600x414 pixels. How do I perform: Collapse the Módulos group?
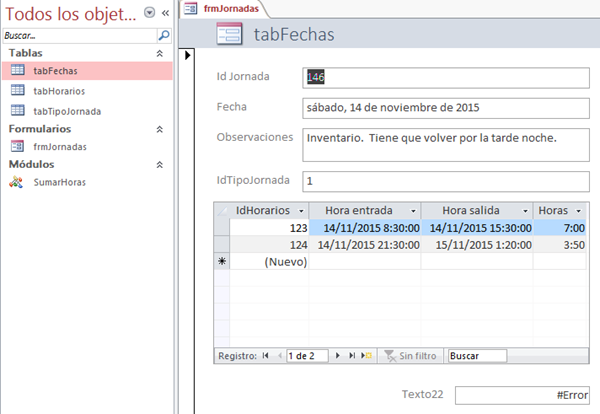point(160,165)
